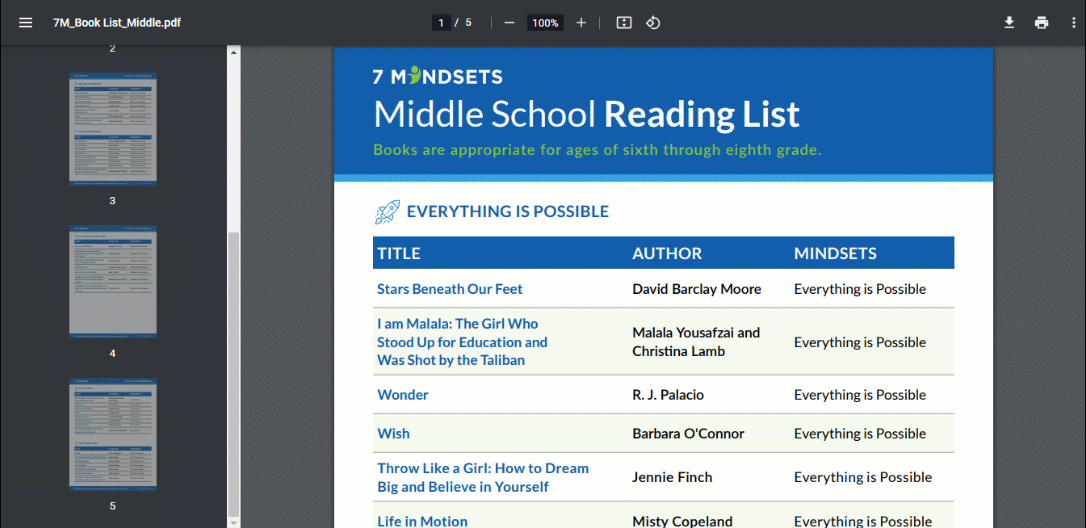Screen dimensions: 1086x528
Task: Edit the current page number field
Action: click(441, 23)
